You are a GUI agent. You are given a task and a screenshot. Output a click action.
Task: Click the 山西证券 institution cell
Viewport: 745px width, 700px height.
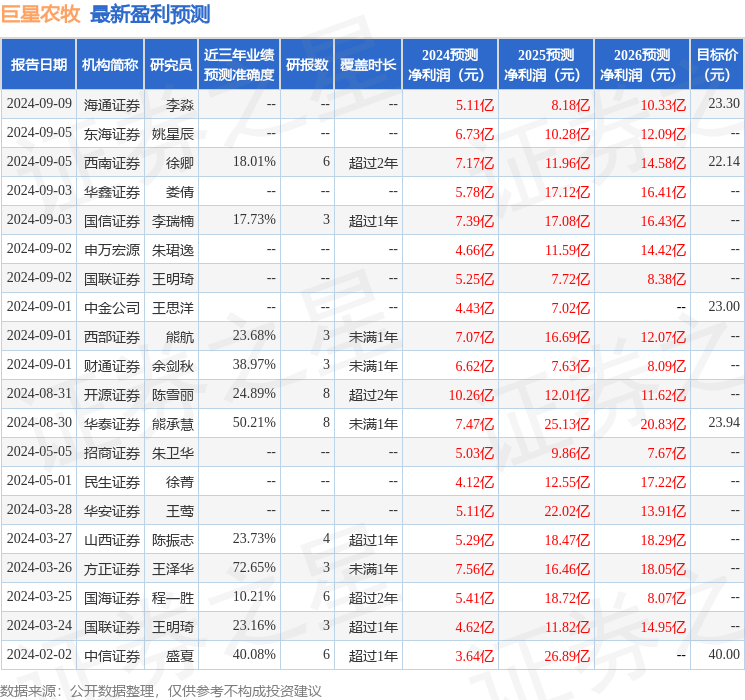click(x=112, y=540)
